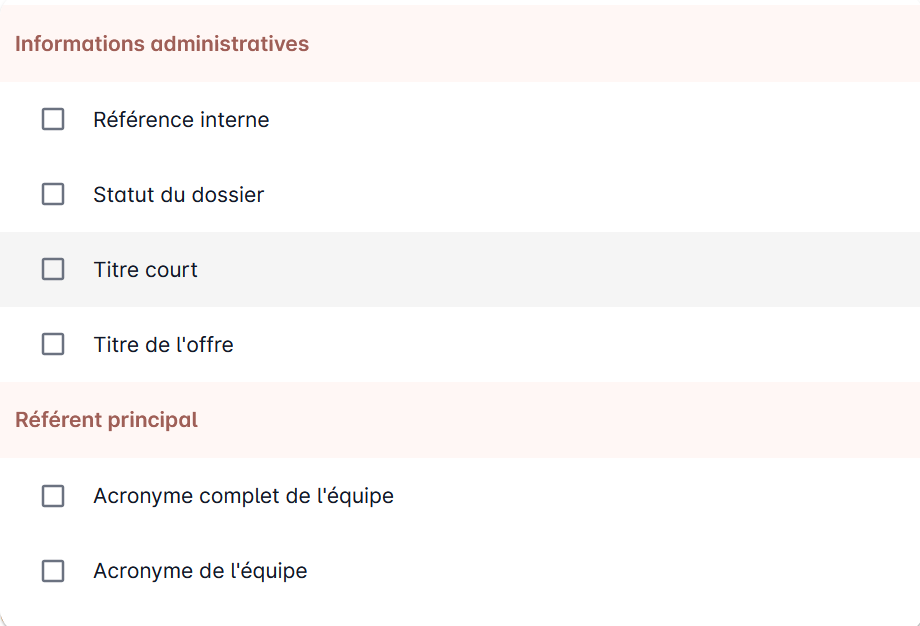Click the Statut du dossier label text
Image resolution: width=920 pixels, height=626 pixels.
[x=179, y=195]
